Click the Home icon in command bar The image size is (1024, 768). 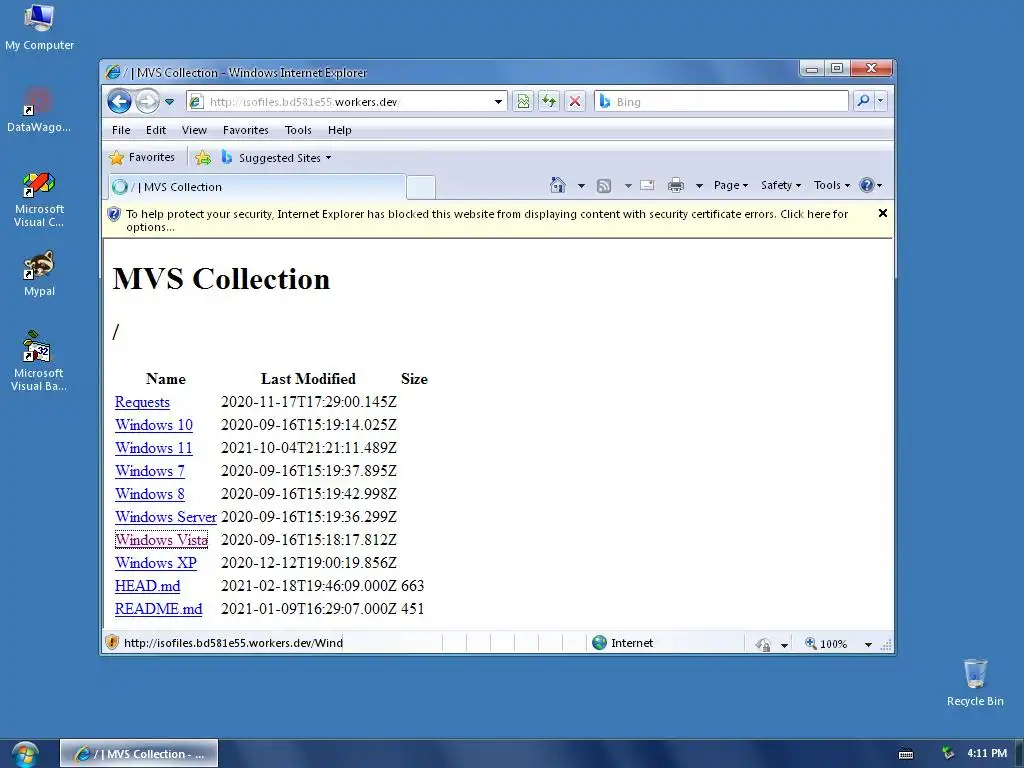558,185
